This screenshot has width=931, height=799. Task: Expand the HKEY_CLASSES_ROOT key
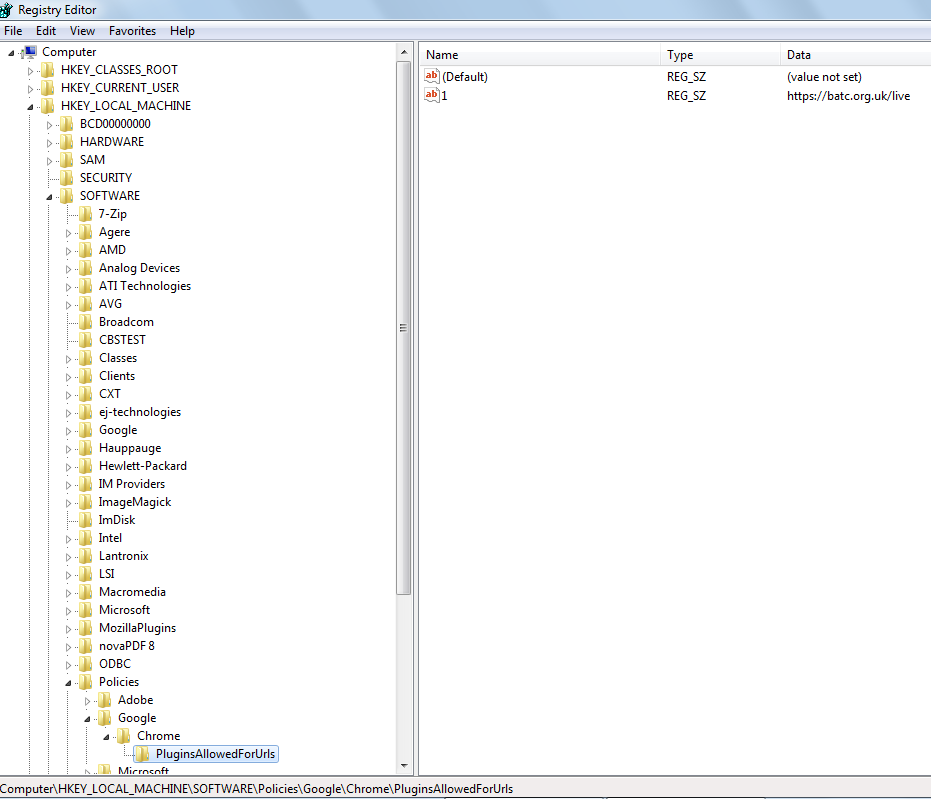point(31,71)
